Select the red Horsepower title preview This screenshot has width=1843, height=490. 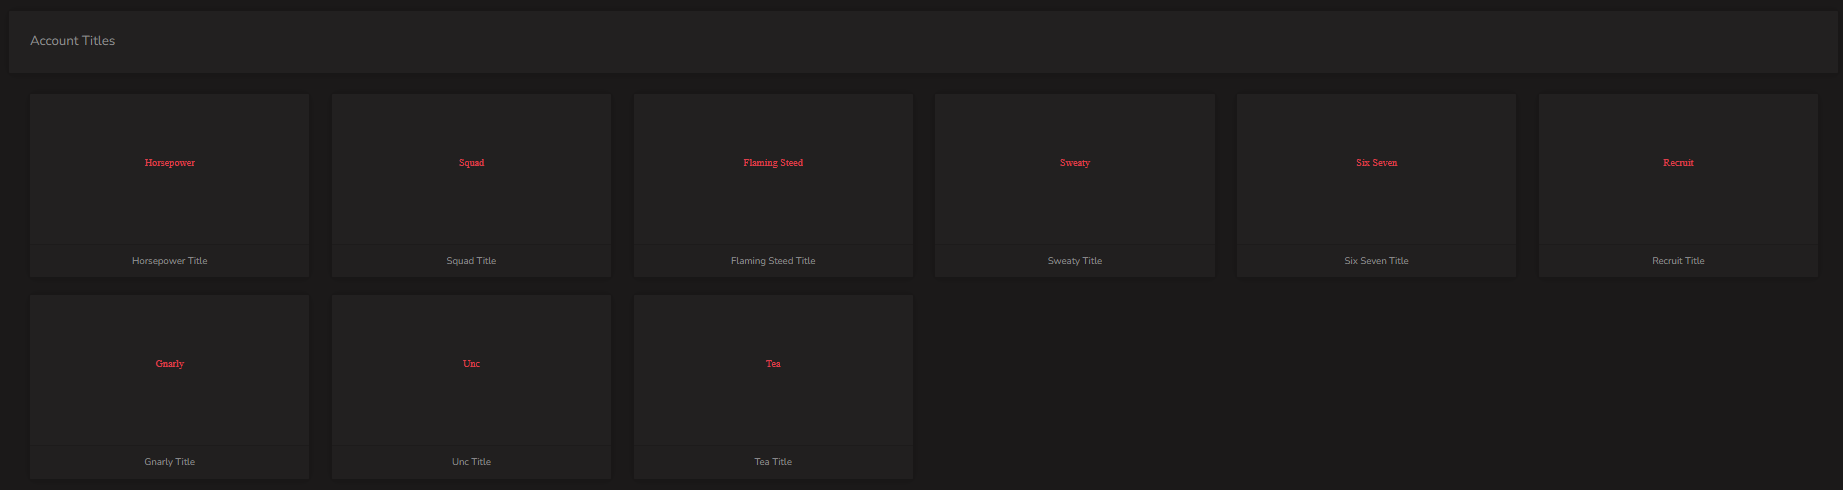click(170, 163)
